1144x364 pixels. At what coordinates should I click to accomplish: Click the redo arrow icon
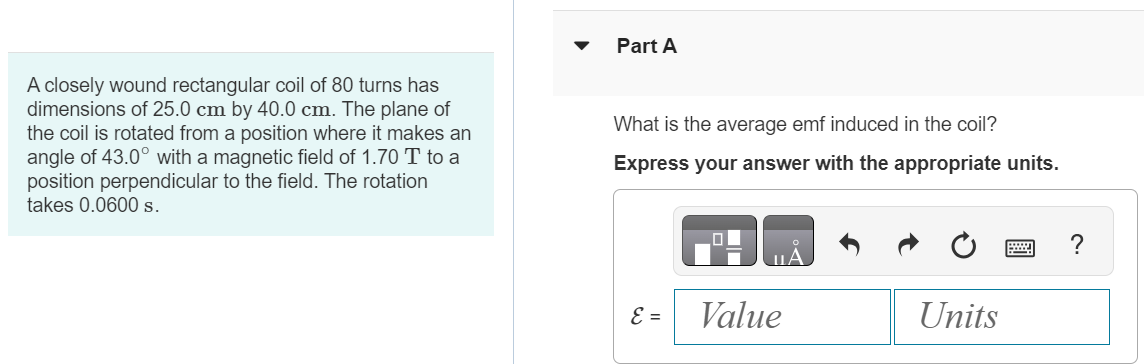pyautogui.click(x=907, y=246)
